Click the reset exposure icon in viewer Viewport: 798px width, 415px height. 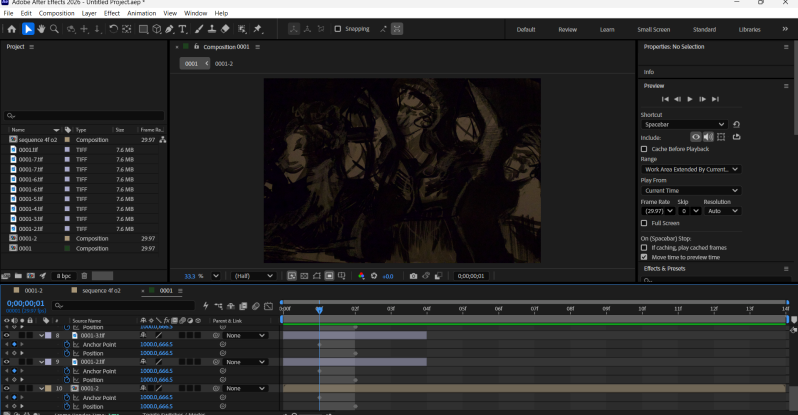pyautogui.click(x=374, y=276)
